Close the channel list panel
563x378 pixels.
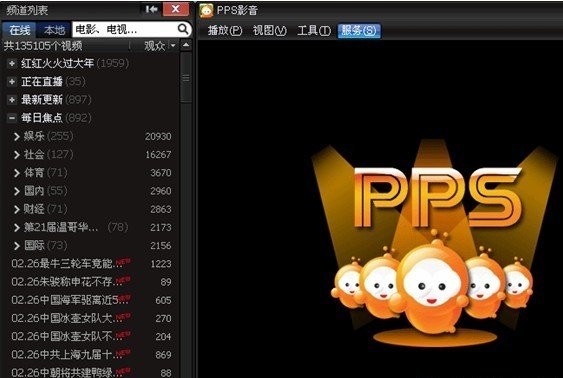click(x=176, y=9)
